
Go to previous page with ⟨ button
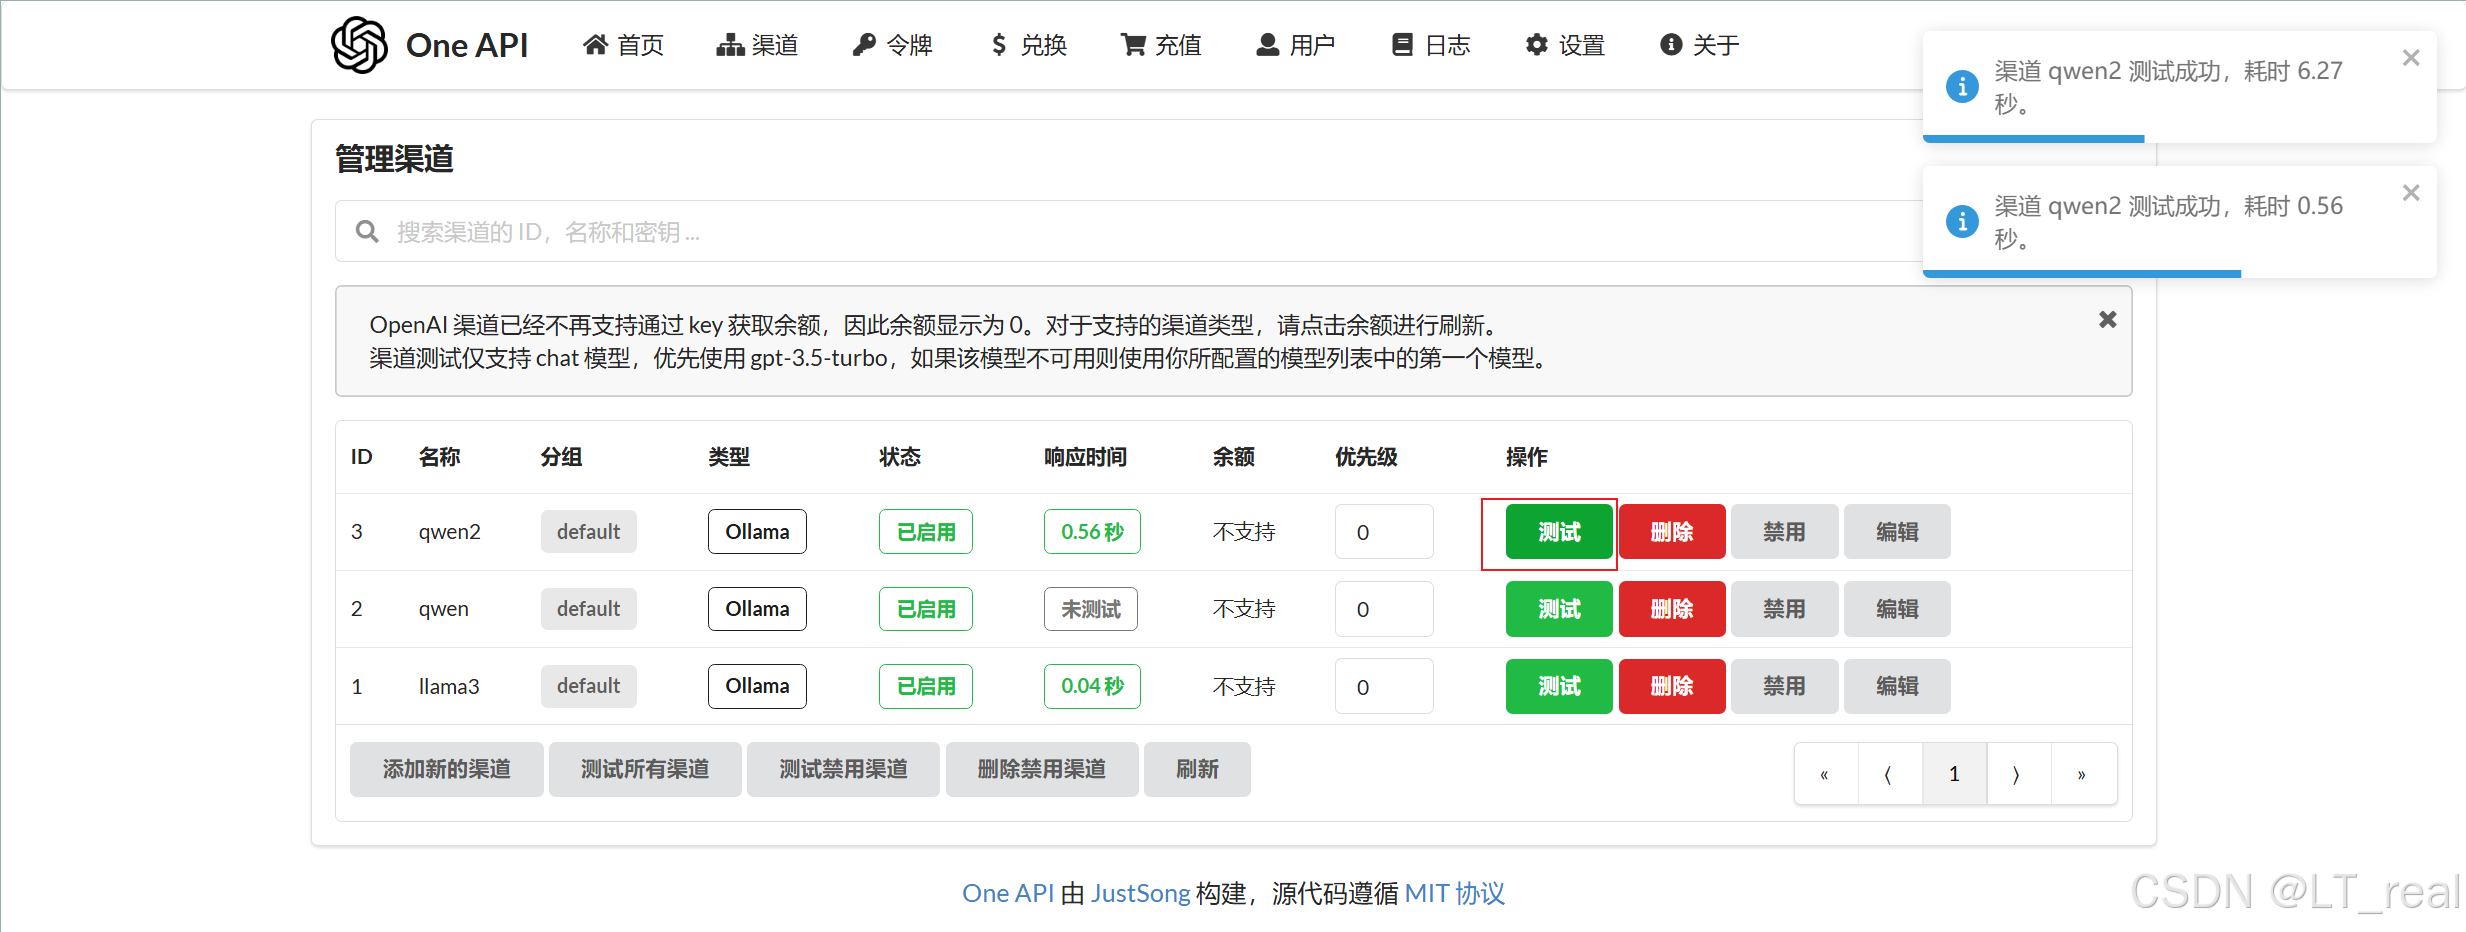click(x=1890, y=774)
